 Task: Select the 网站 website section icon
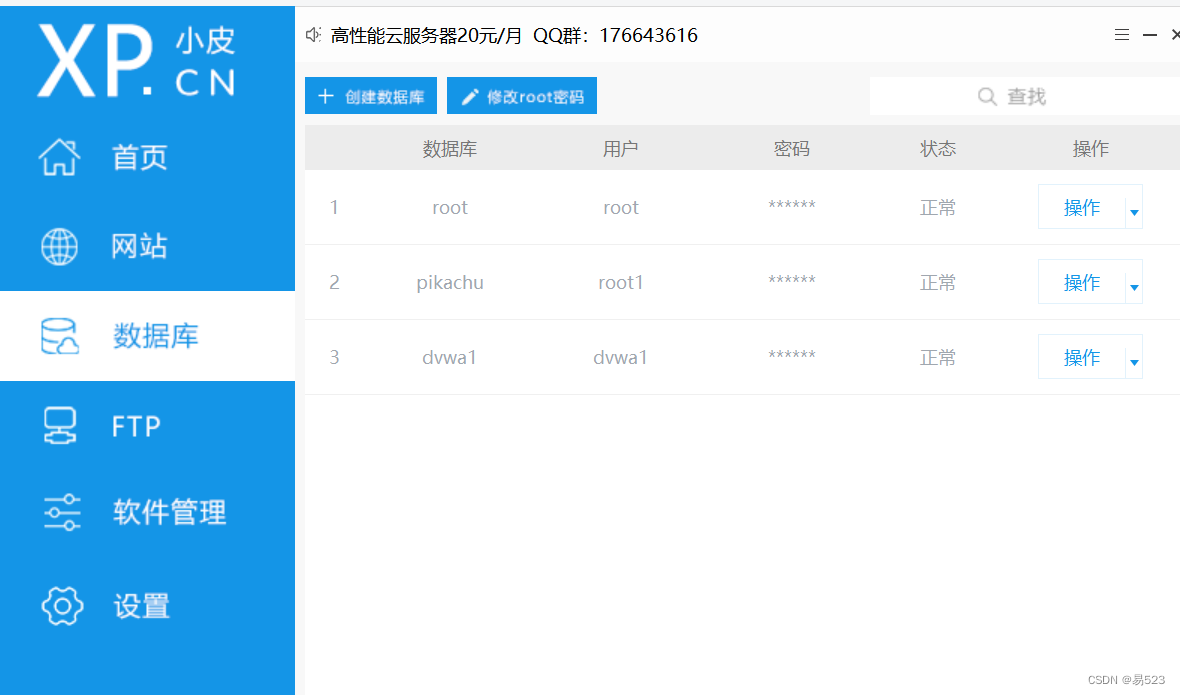[60, 246]
